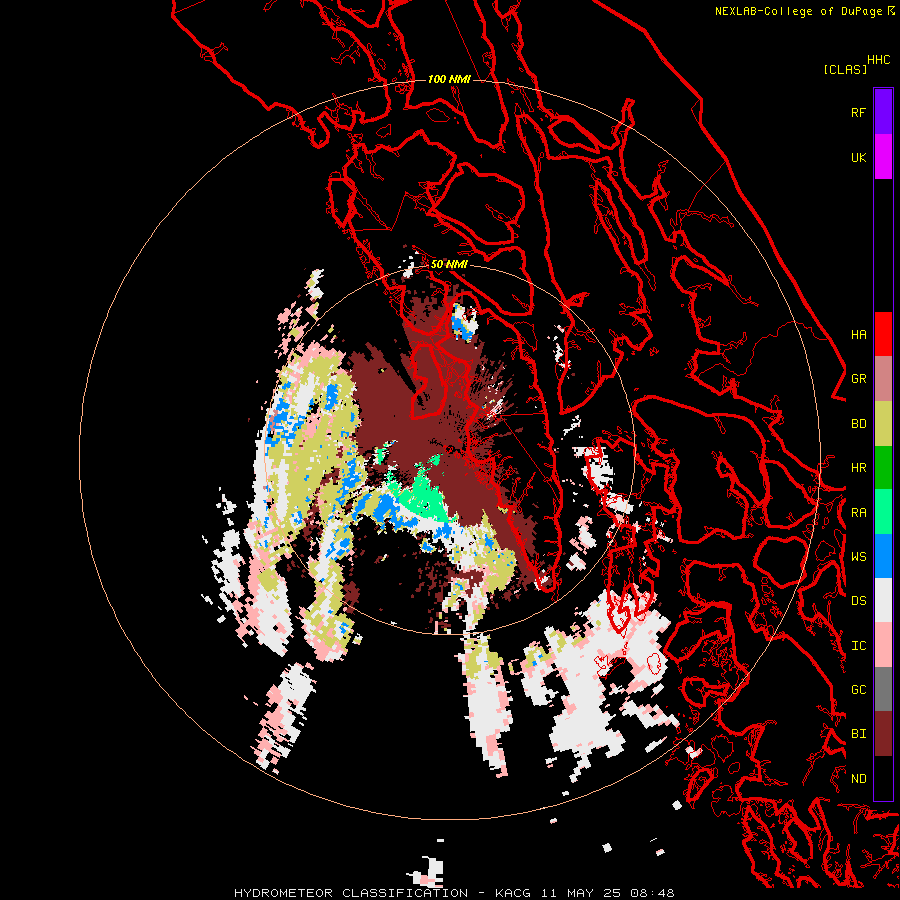The height and width of the screenshot is (900, 900).
Task: Click the UK legend label
Action: point(858,157)
